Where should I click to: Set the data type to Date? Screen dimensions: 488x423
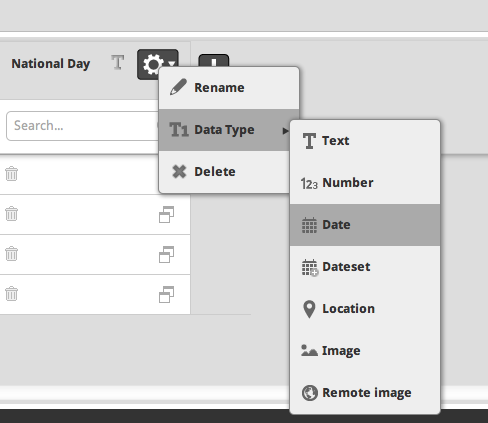pyautogui.click(x=365, y=225)
